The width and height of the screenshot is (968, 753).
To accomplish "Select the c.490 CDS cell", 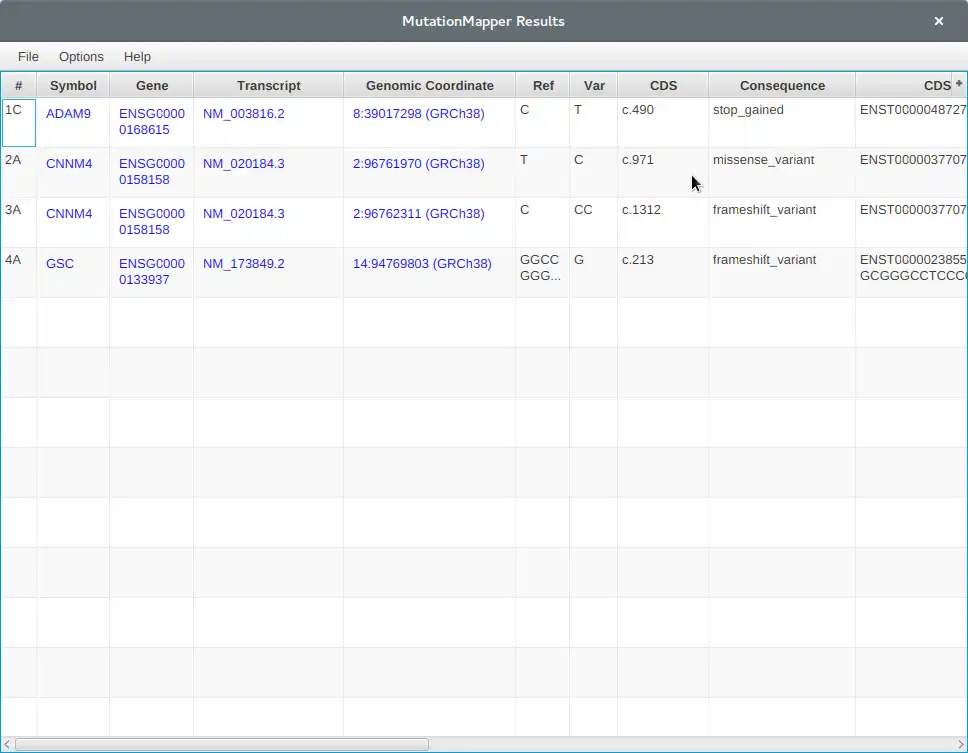I will (663, 123).
